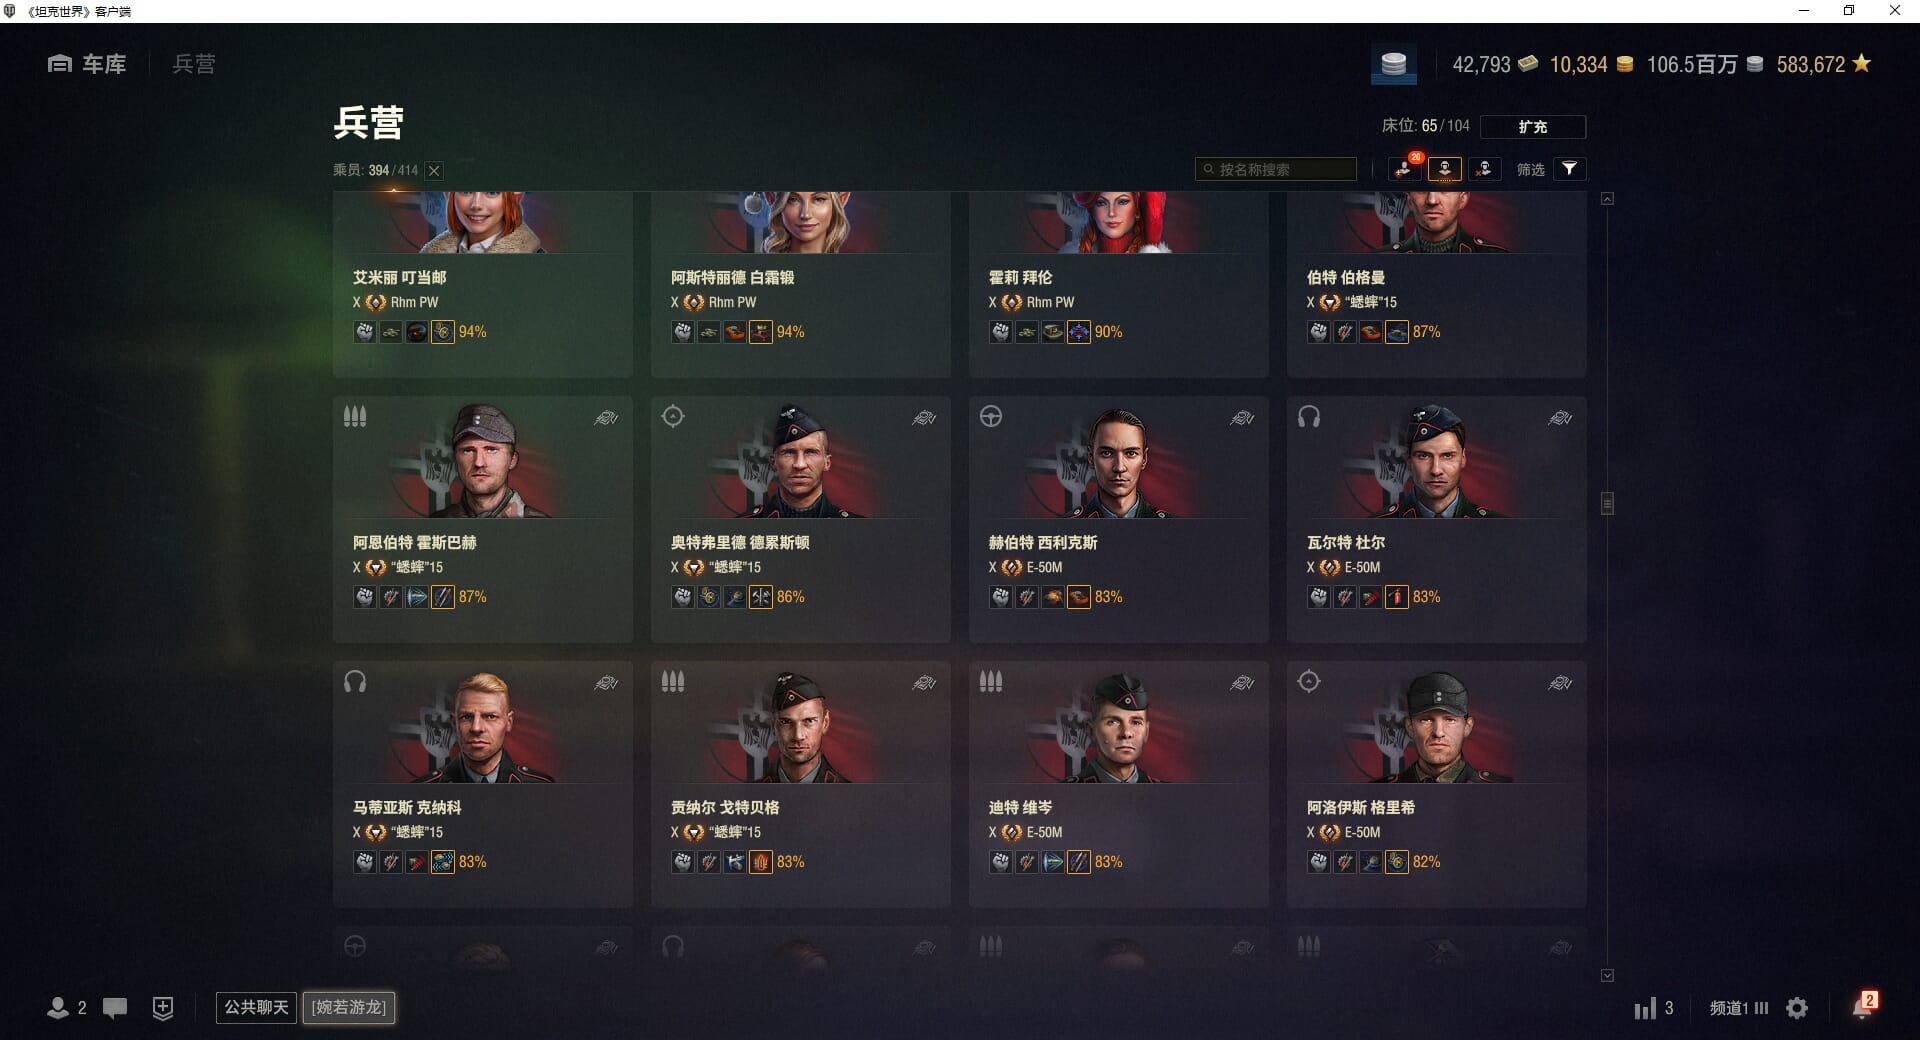Toggle the dismissed crew members filter
The height and width of the screenshot is (1040, 1920).
coord(1484,169)
